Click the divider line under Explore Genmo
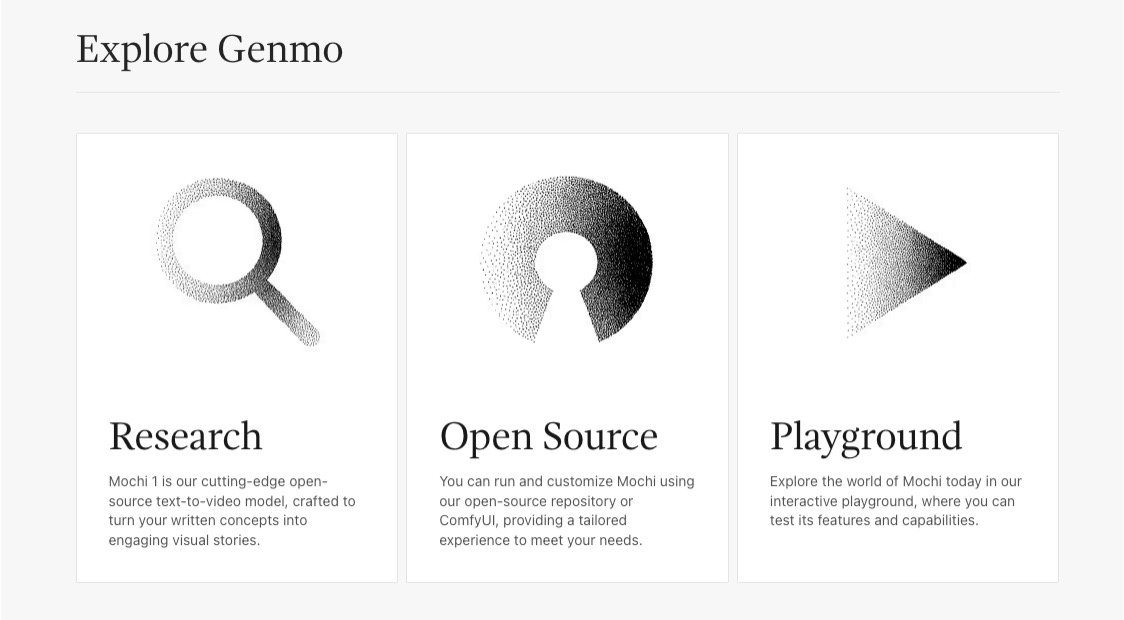The image size is (1124, 620). click(567, 92)
